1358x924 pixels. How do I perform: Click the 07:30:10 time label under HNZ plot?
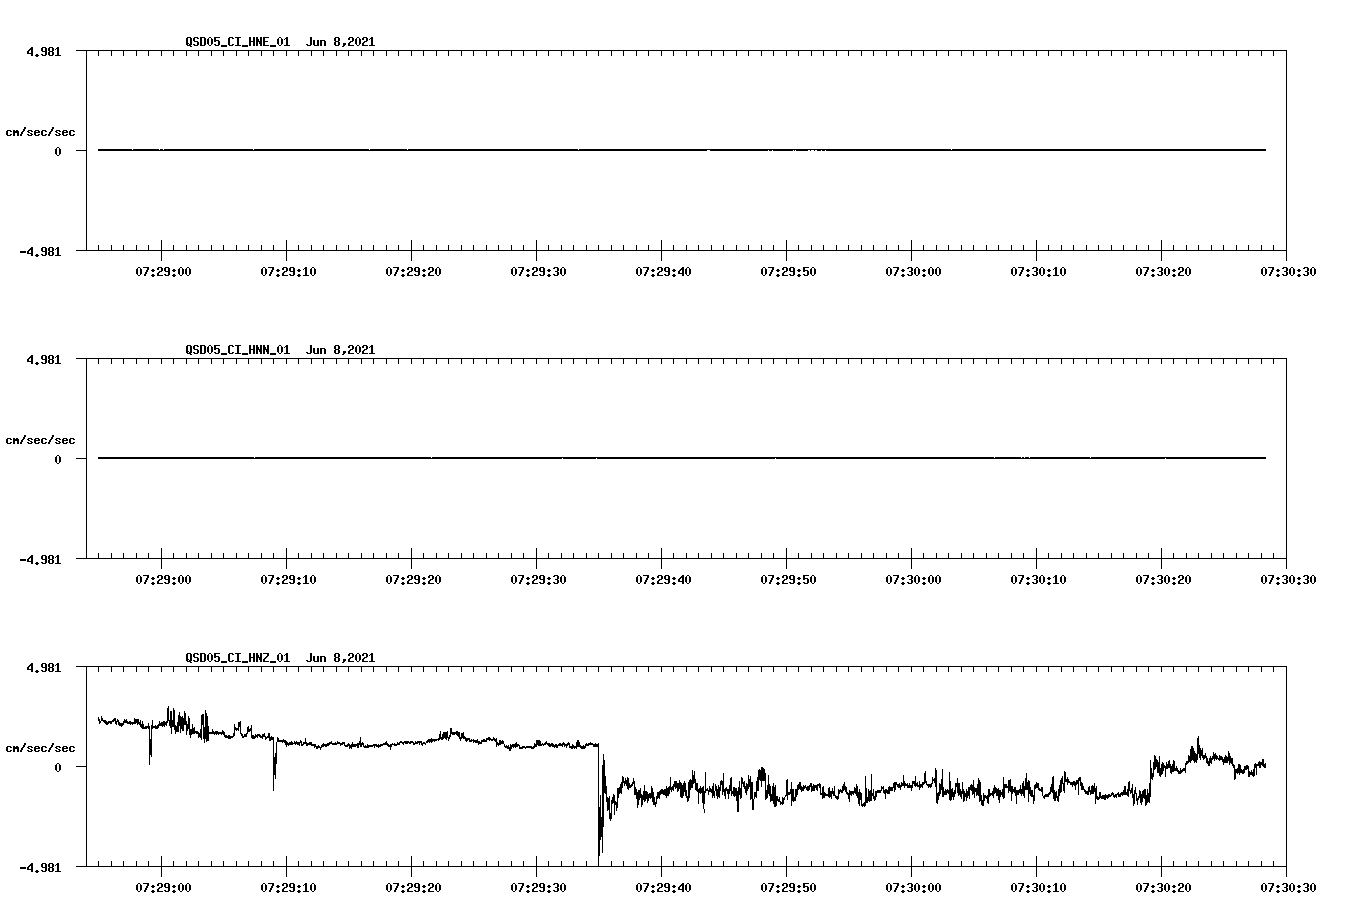(x=1038, y=887)
